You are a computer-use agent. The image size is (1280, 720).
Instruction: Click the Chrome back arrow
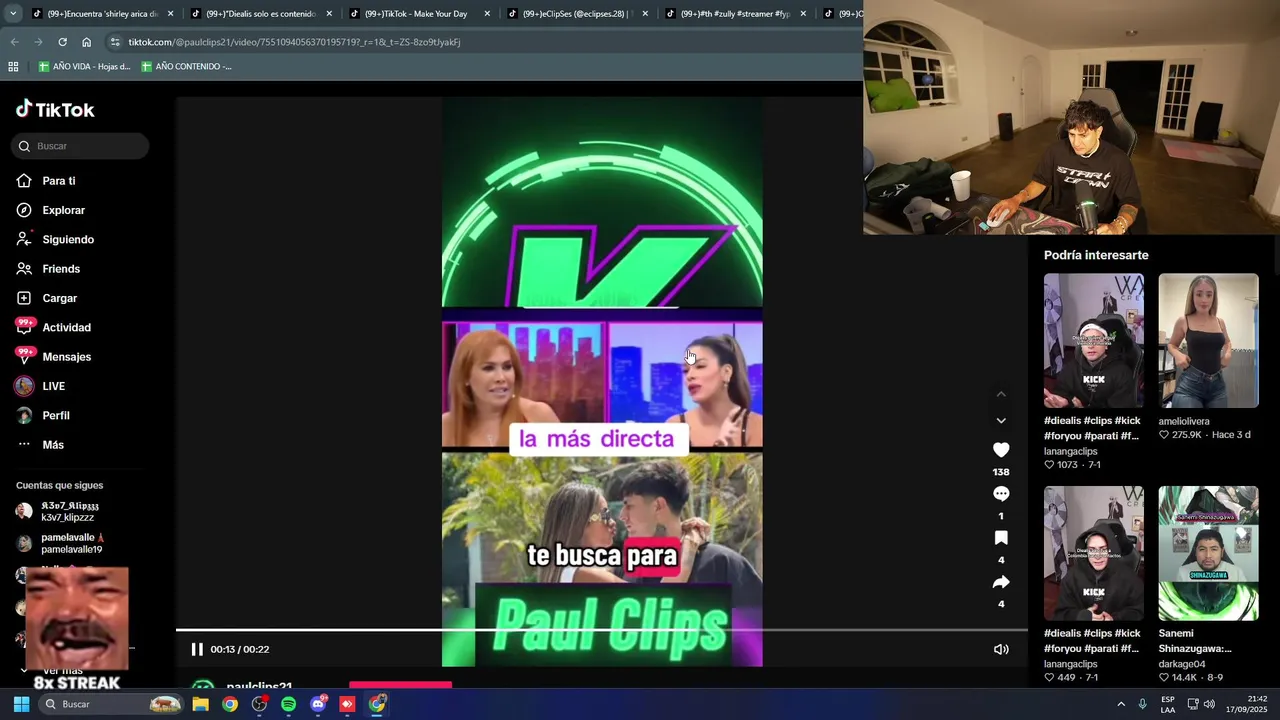point(14,42)
